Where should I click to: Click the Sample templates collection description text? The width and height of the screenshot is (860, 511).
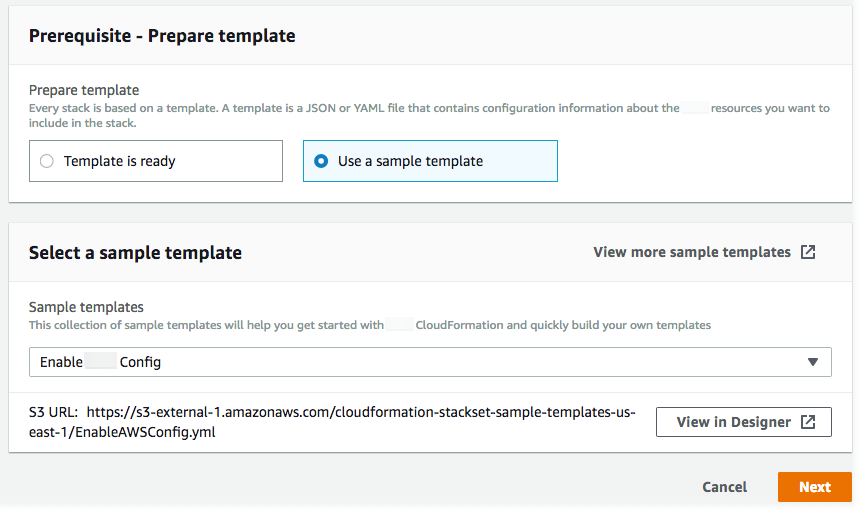[370, 325]
